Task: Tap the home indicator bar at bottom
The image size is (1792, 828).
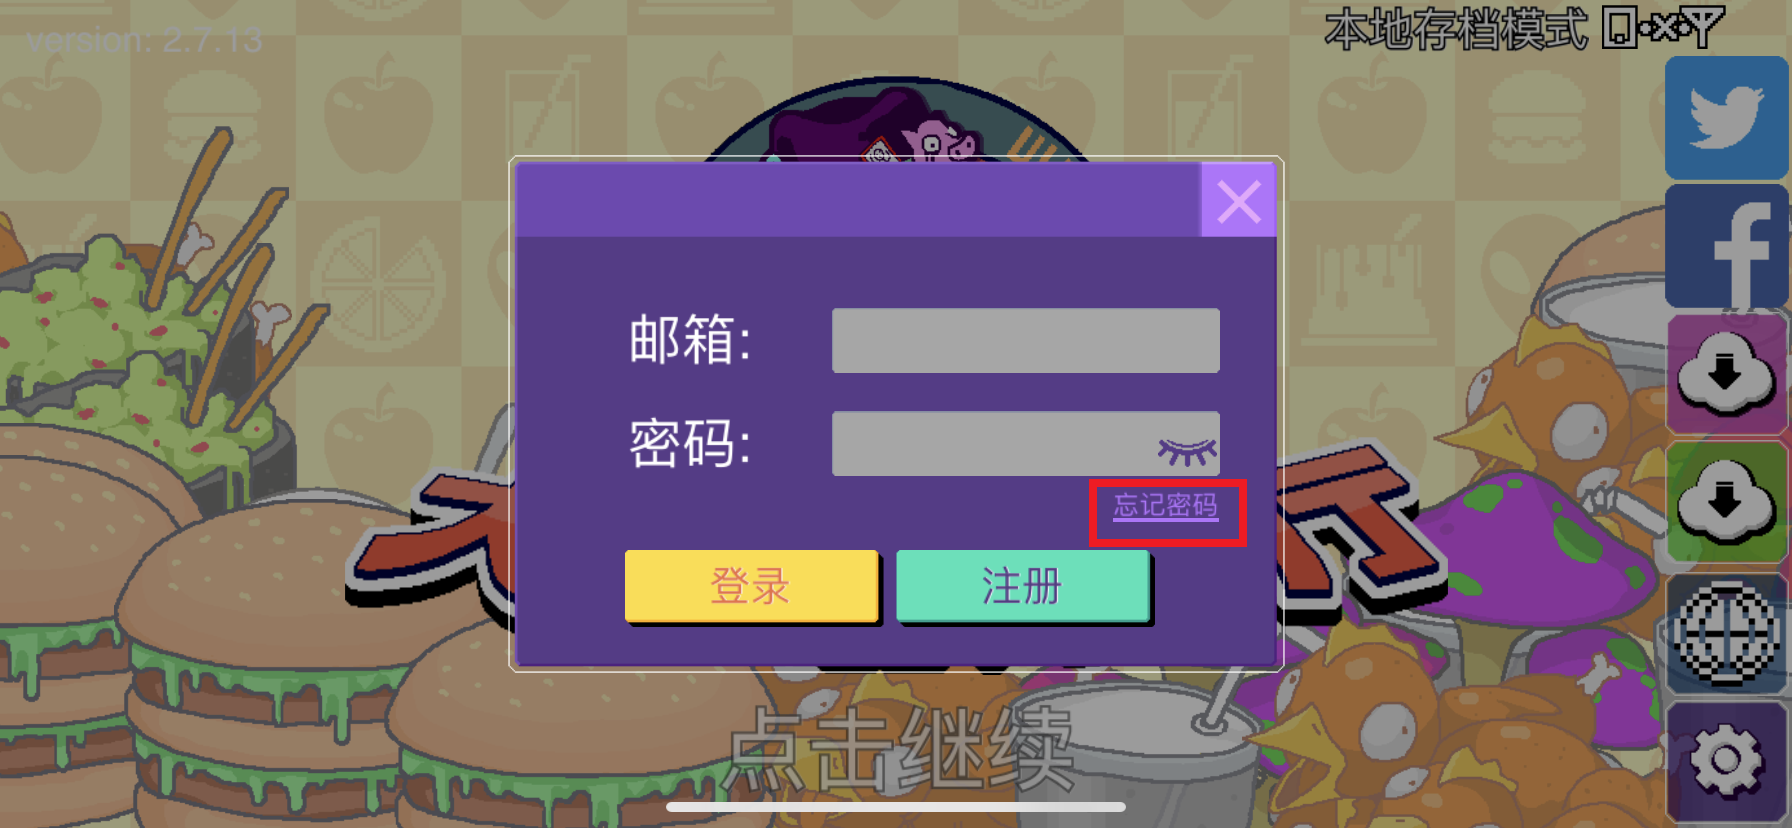Action: tap(896, 807)
